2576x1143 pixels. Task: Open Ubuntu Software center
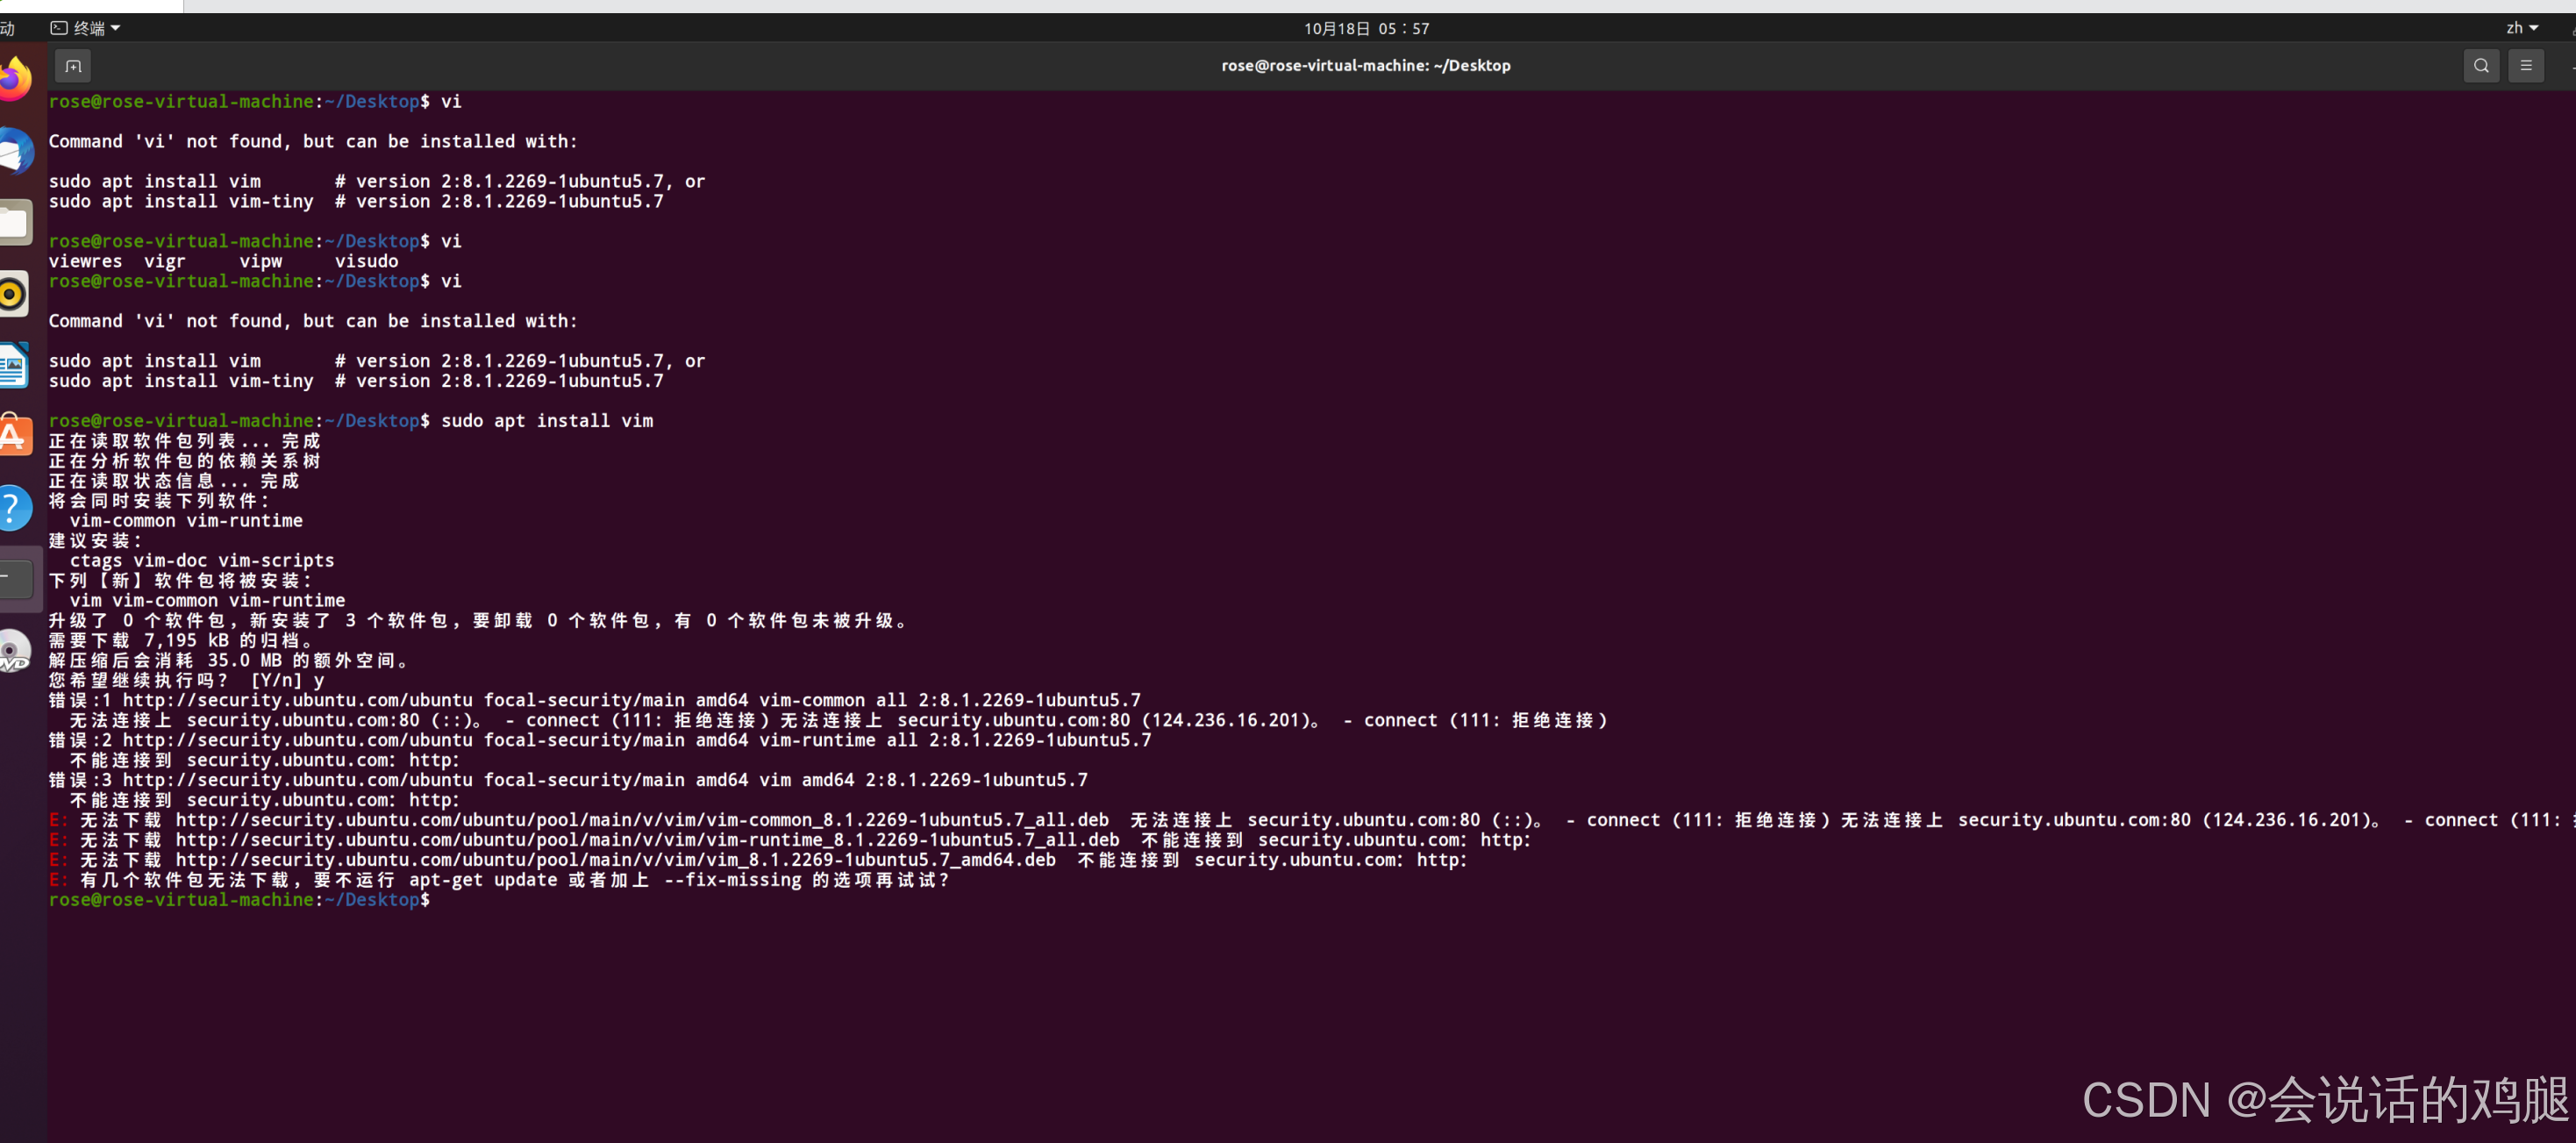[x=14, y=437]
